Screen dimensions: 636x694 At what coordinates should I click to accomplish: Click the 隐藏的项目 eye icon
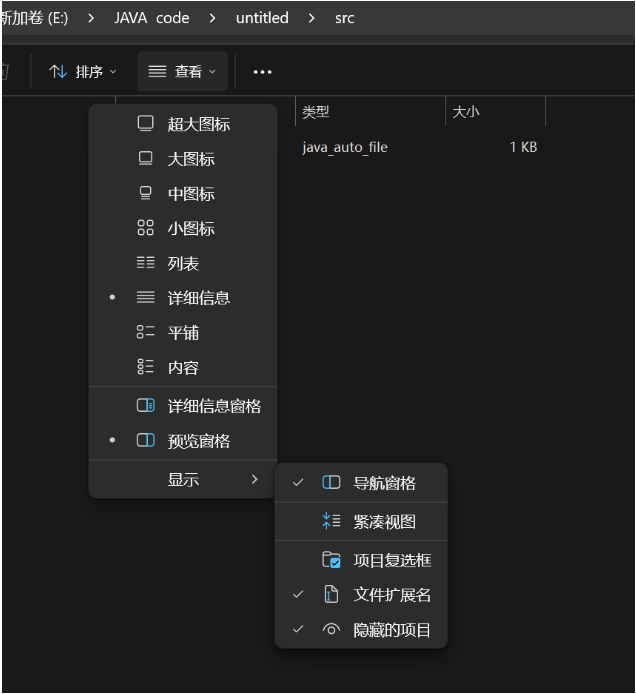coord(331,629)
